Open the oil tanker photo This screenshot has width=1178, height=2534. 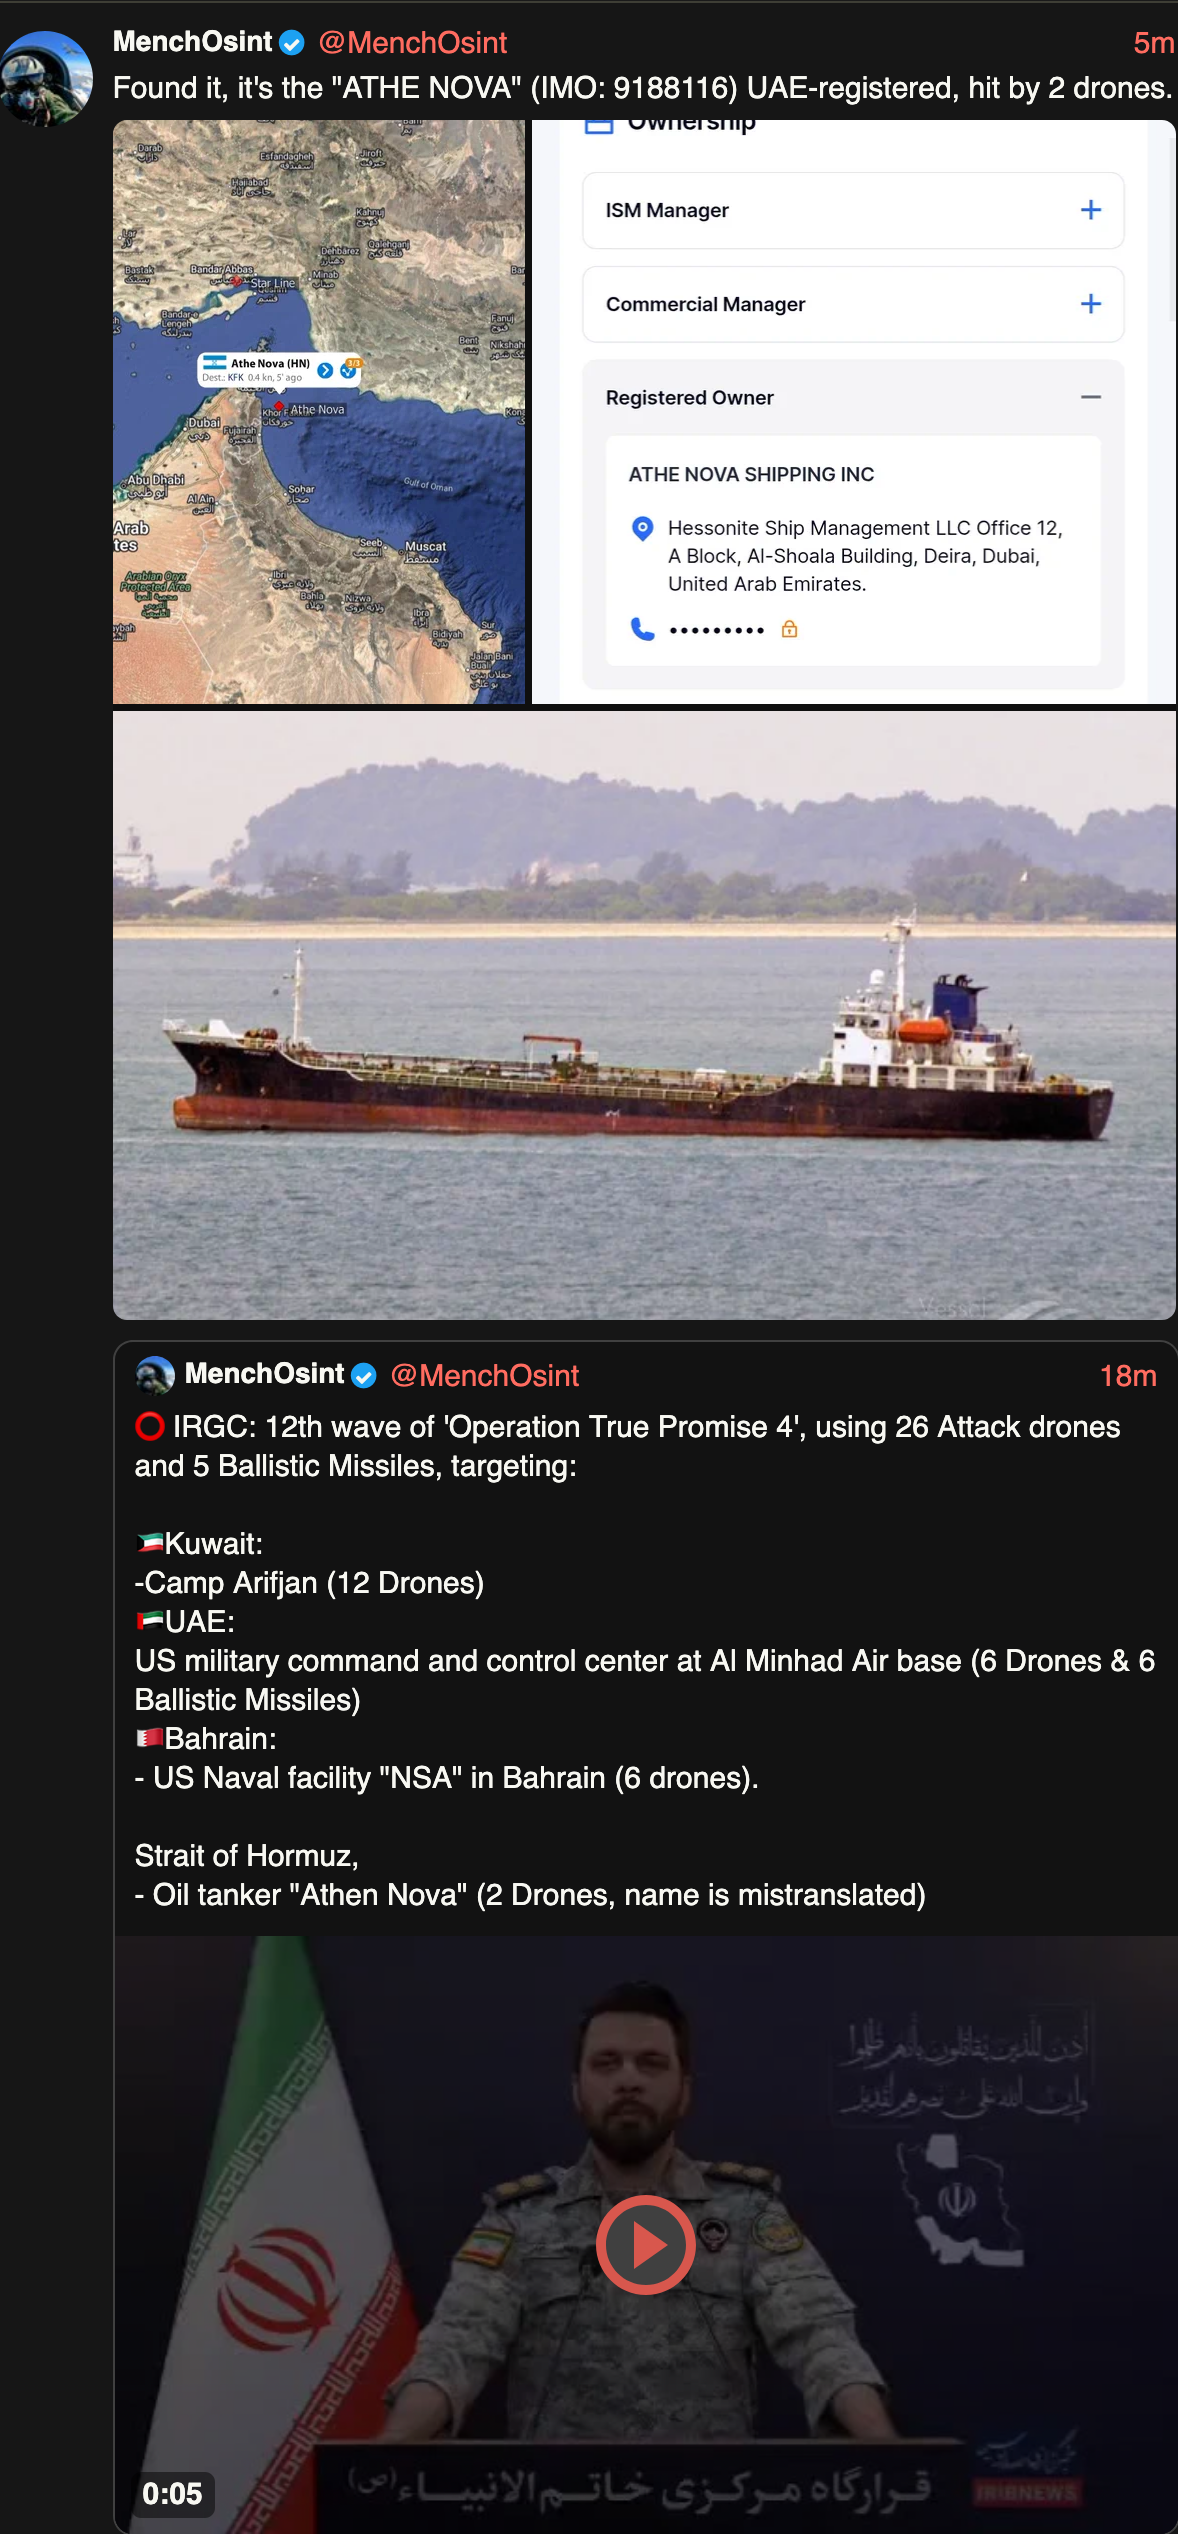click(x=644, y=1015)
